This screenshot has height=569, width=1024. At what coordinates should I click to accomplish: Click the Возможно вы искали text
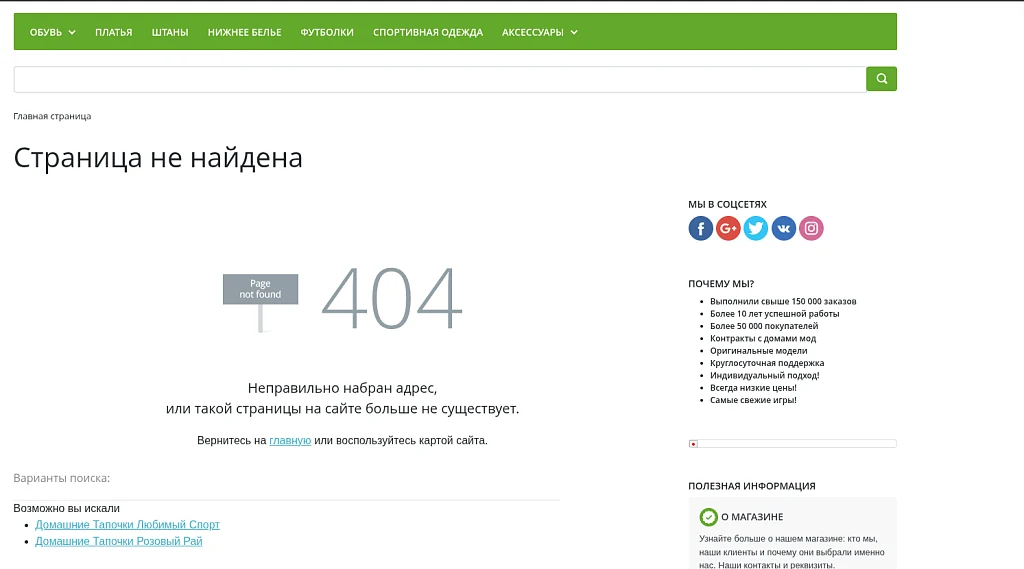(x=67, y=508)
